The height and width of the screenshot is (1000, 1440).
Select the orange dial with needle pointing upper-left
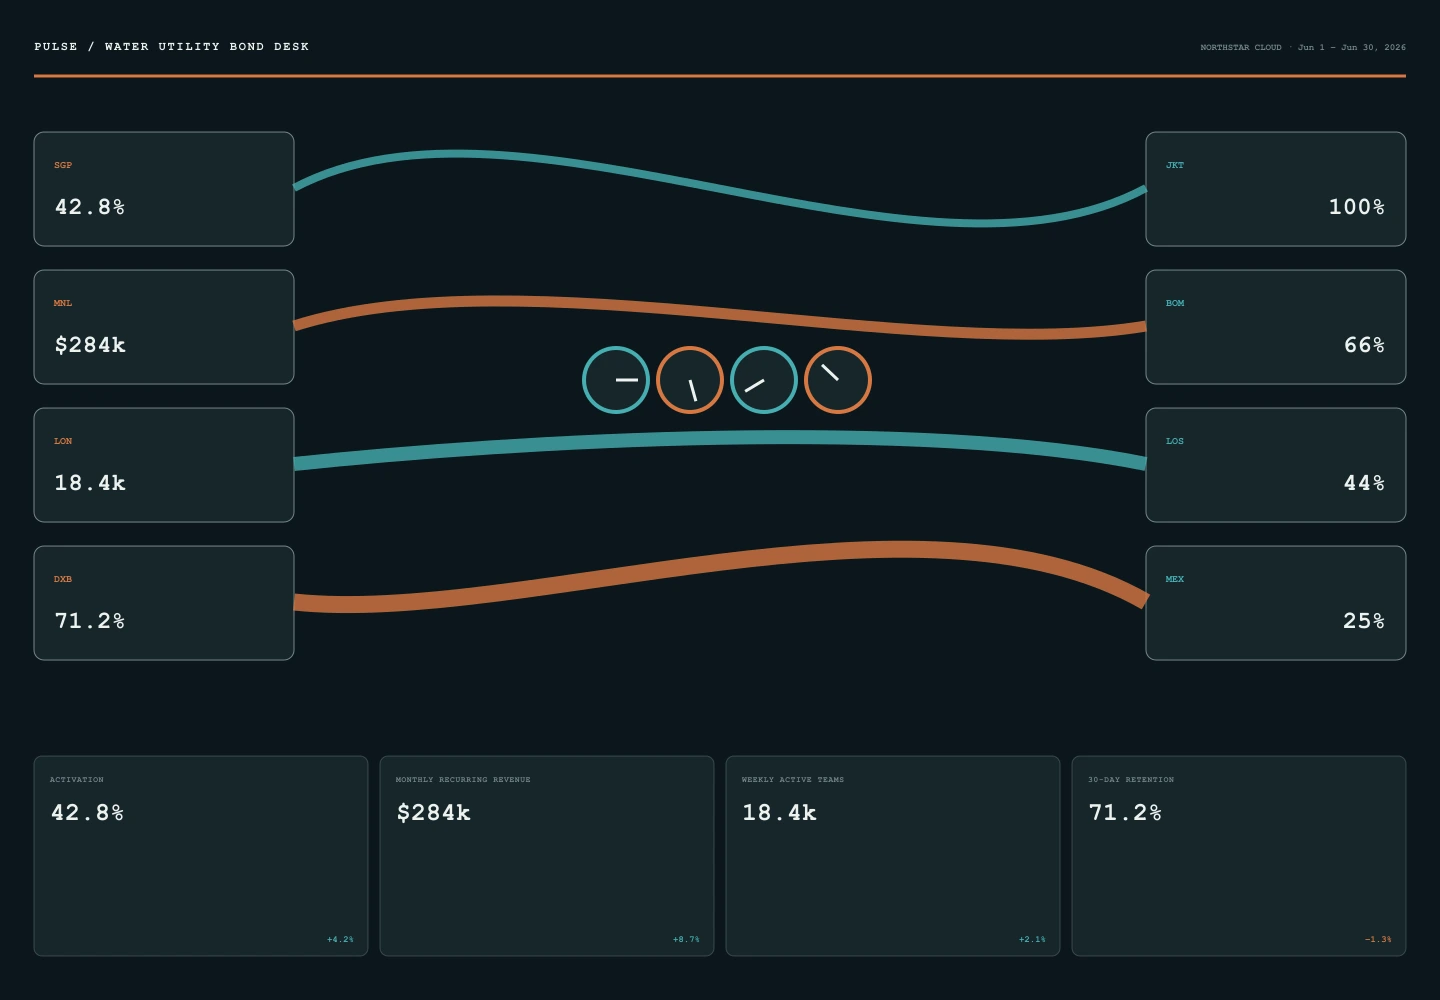pos(838,380)
